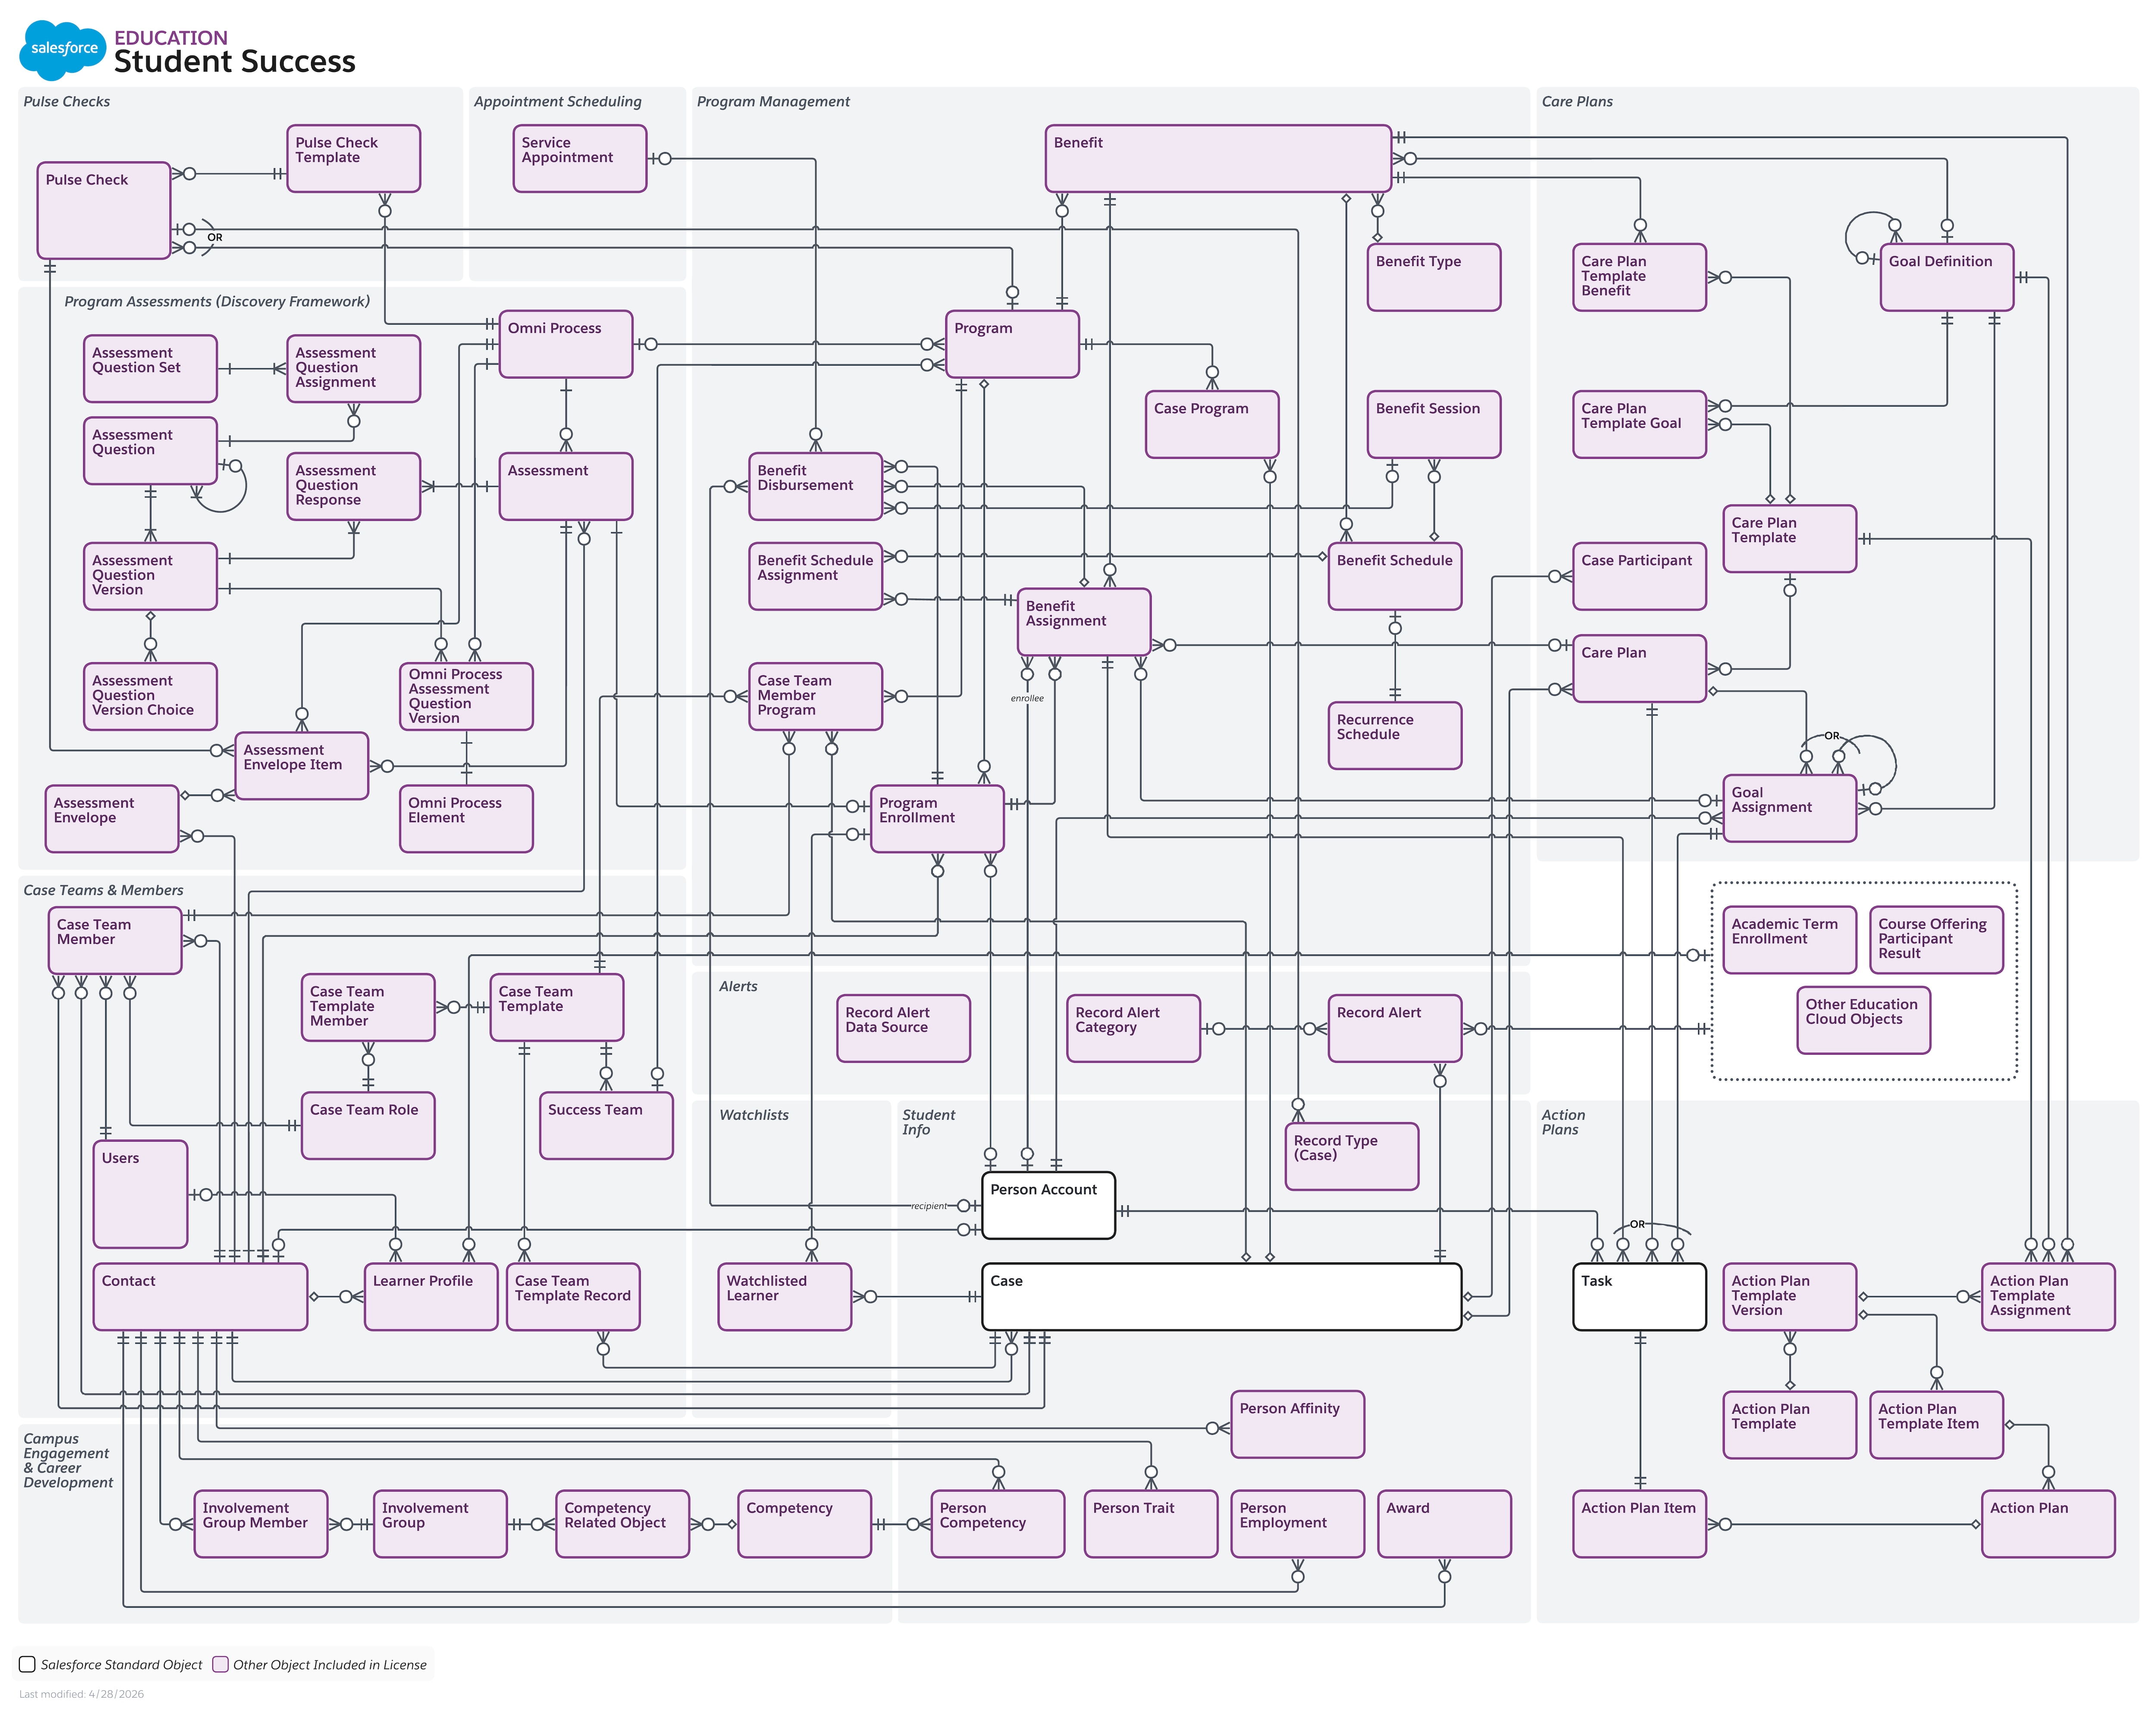Select Course Offering Participant Result entity
Screen dimensions: 2156x1734
tap(1937, 940)
